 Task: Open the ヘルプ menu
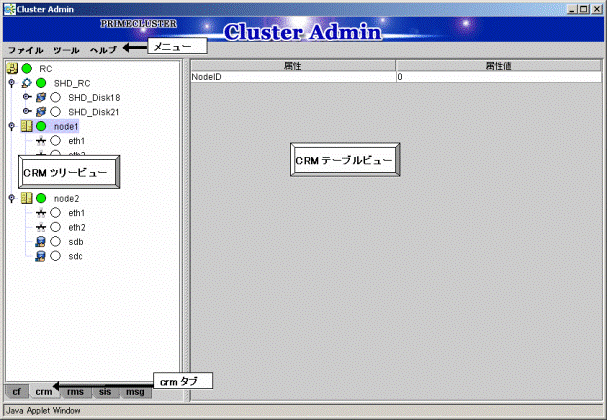coord(103,50)
